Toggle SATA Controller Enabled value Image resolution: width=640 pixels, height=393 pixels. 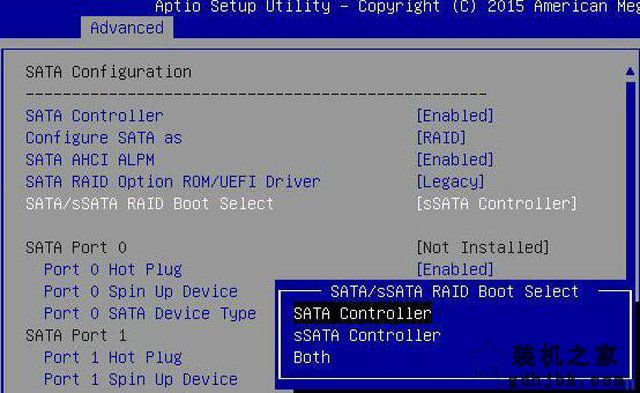coord(455,116)
